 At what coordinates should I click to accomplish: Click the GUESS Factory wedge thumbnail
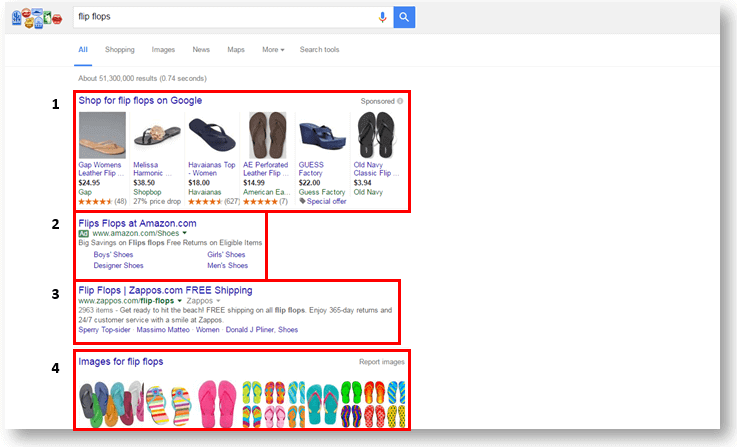click(x=322, y=135)
